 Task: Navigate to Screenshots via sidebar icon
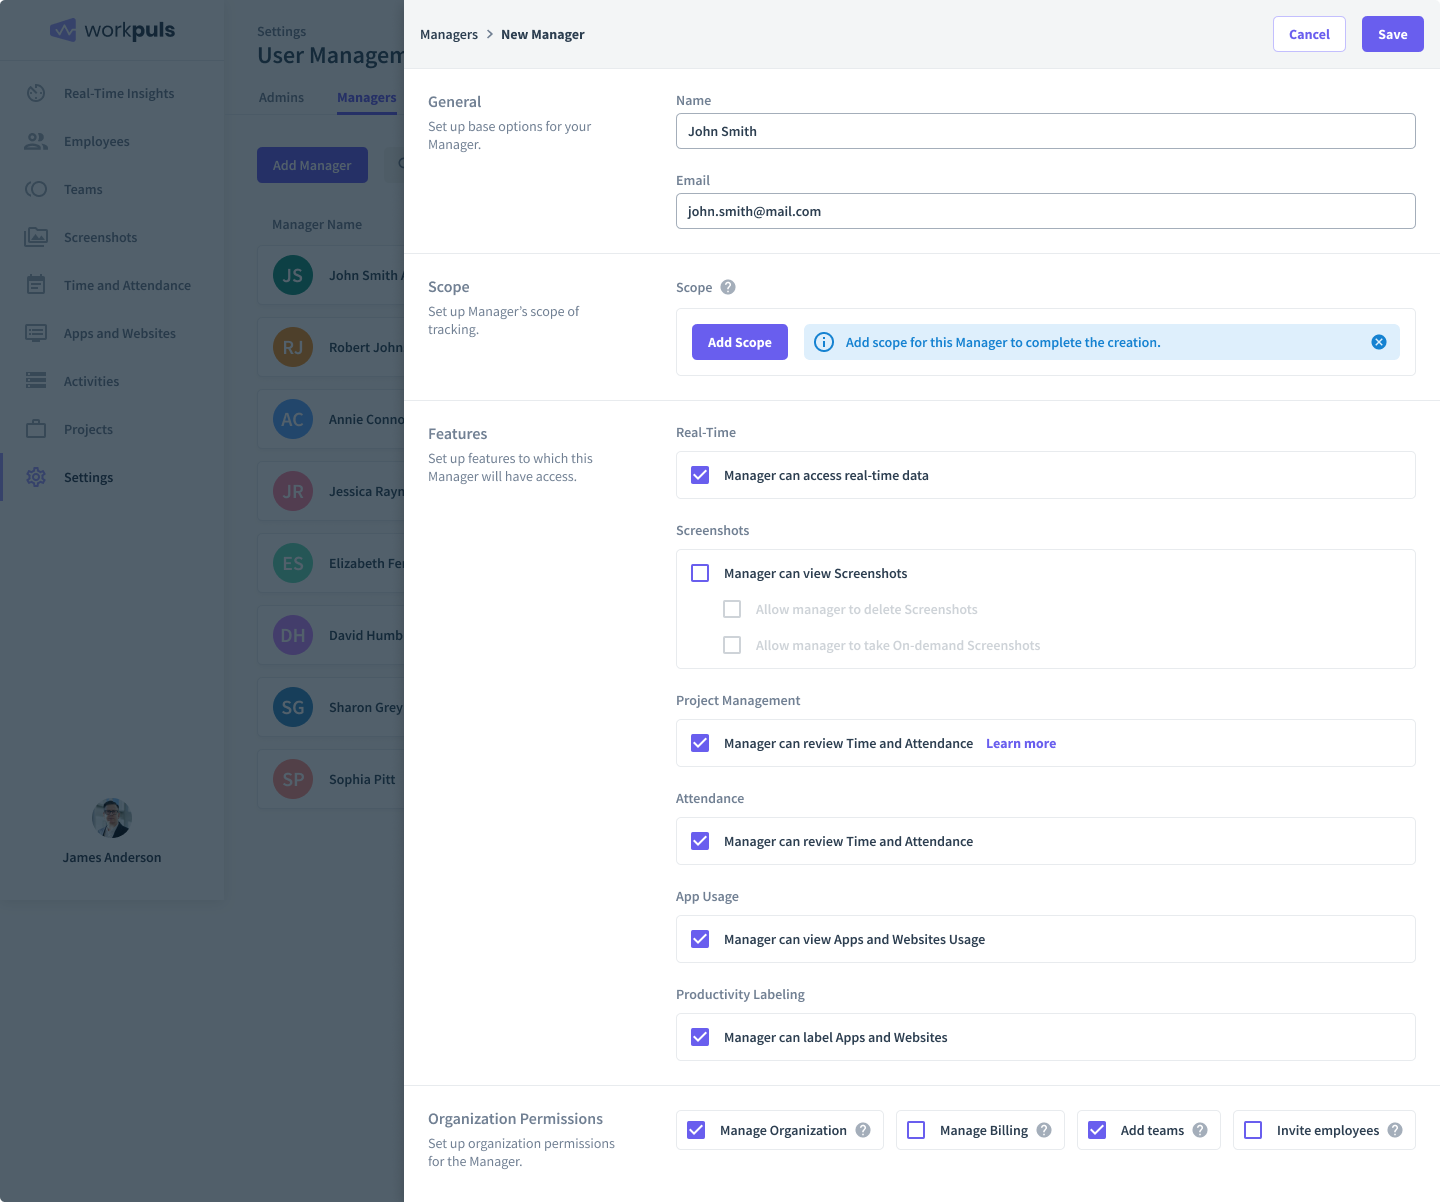36,237
